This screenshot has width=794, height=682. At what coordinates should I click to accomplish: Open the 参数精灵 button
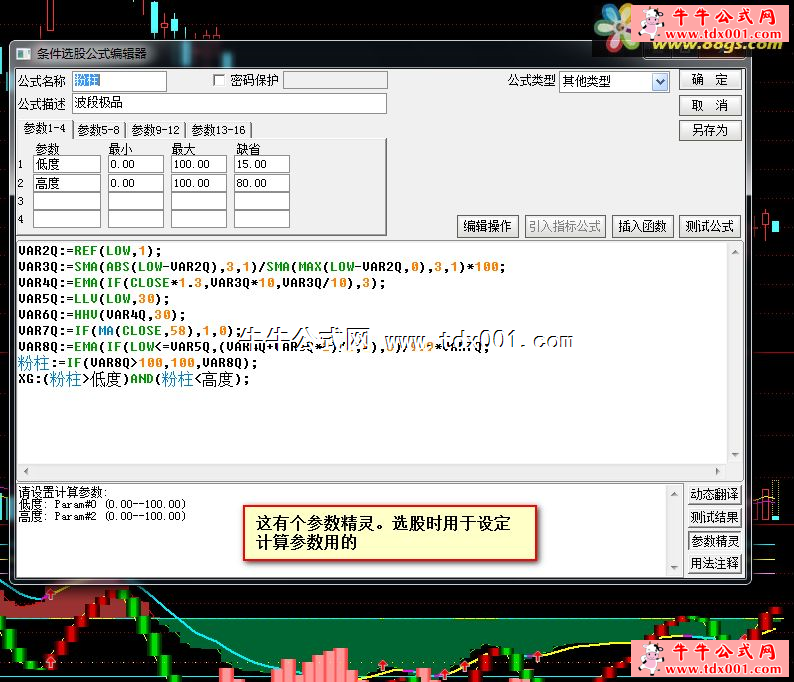tap(714, 541)
